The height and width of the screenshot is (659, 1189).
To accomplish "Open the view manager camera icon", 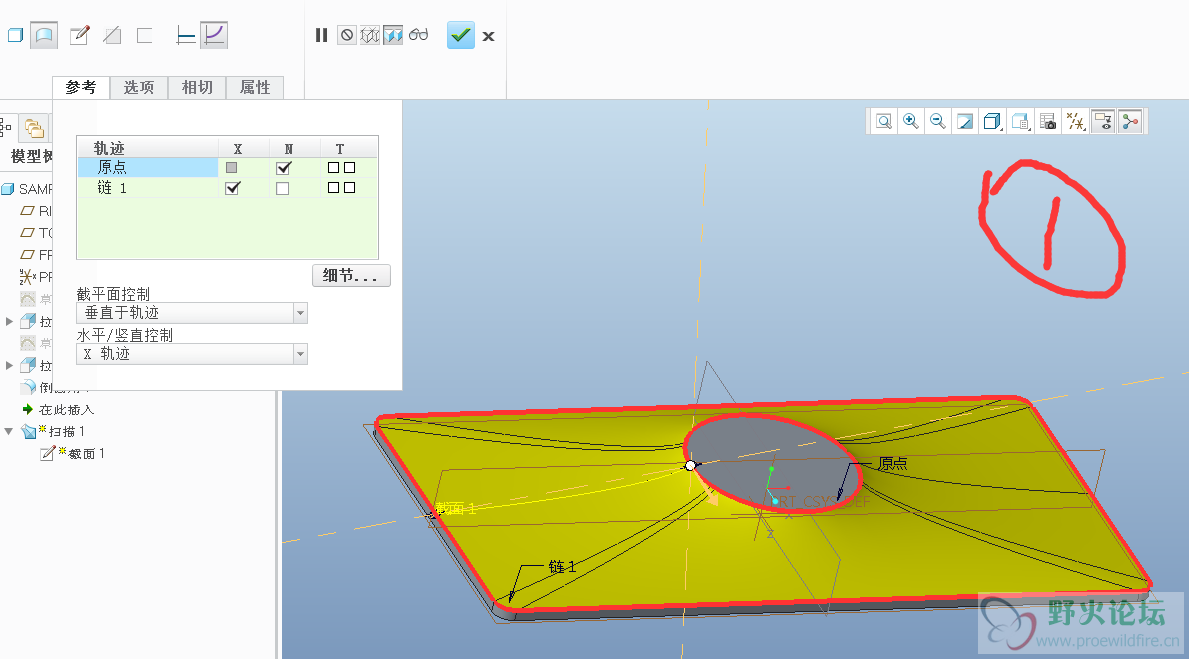I will (x=1048, y=121).
